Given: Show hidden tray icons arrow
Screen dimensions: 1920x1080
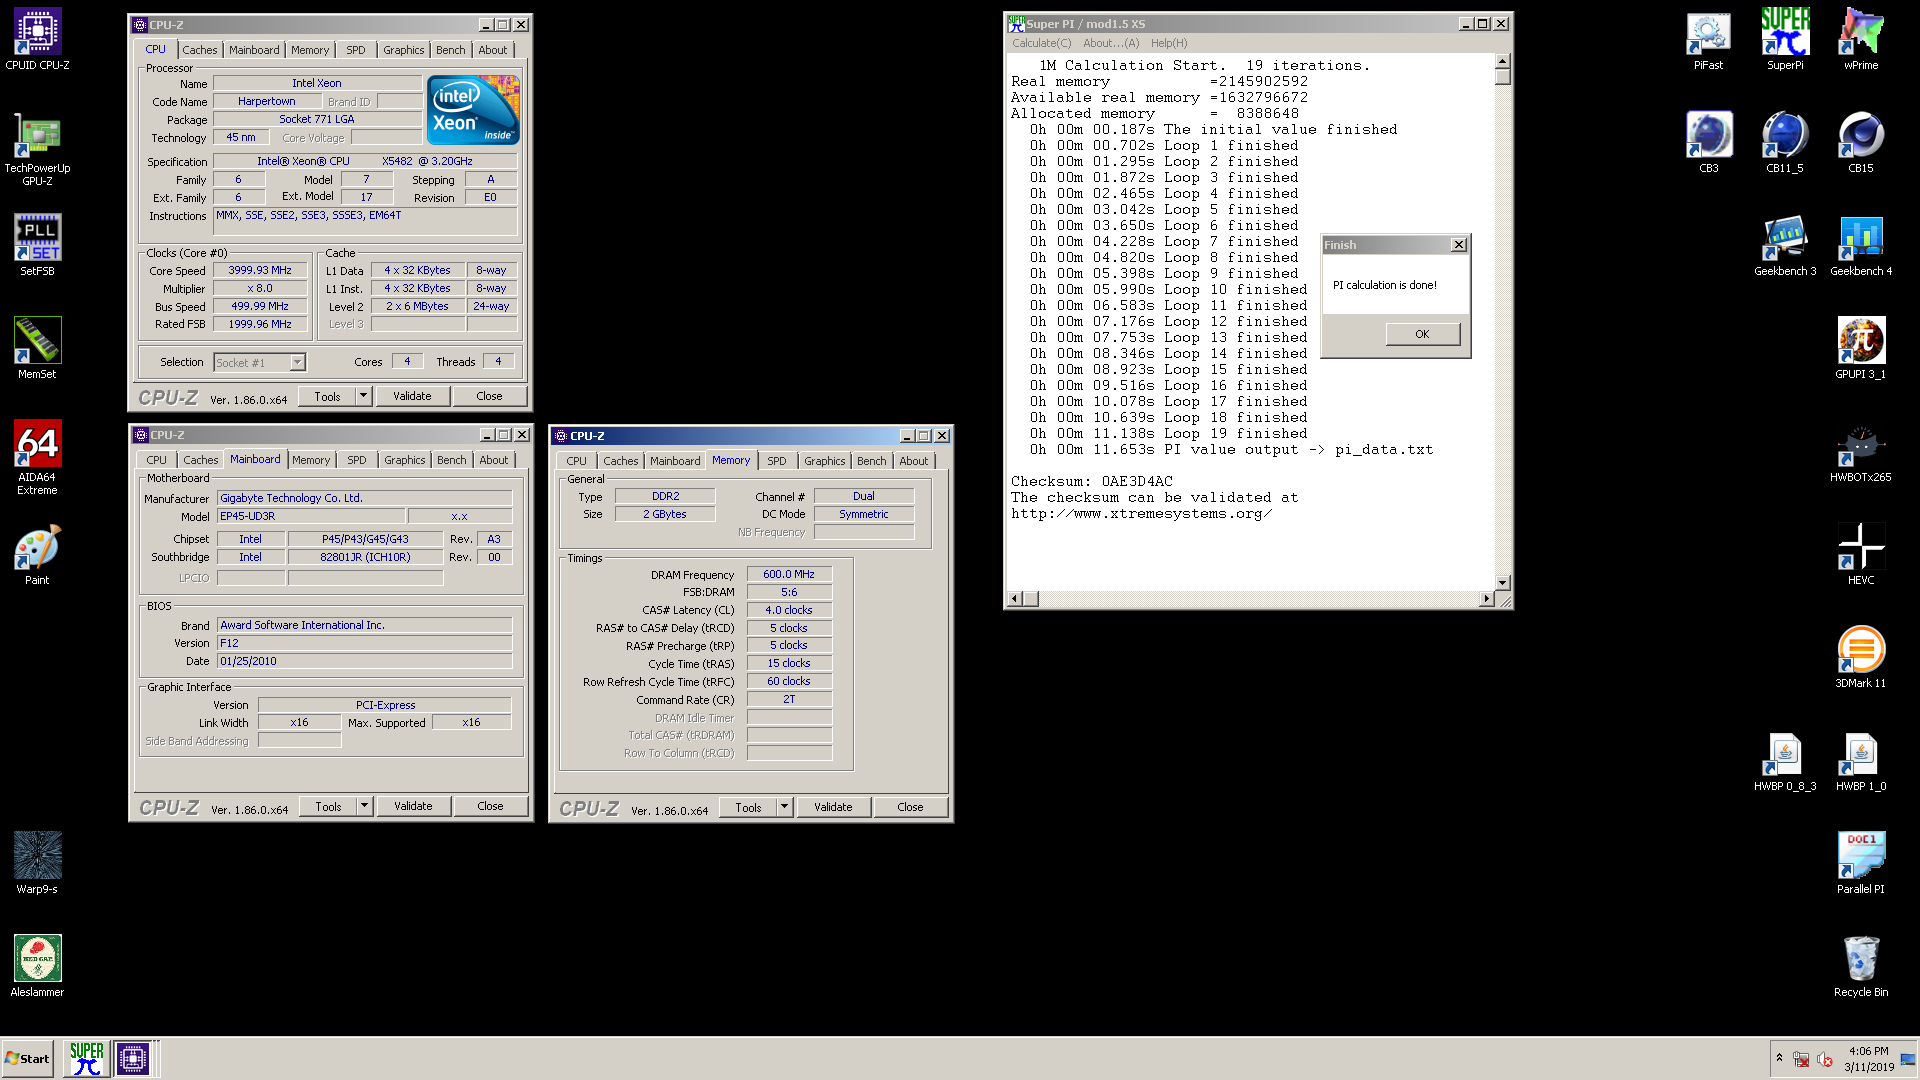Looking at the screenshot, I should [x=1779, y=1057].
